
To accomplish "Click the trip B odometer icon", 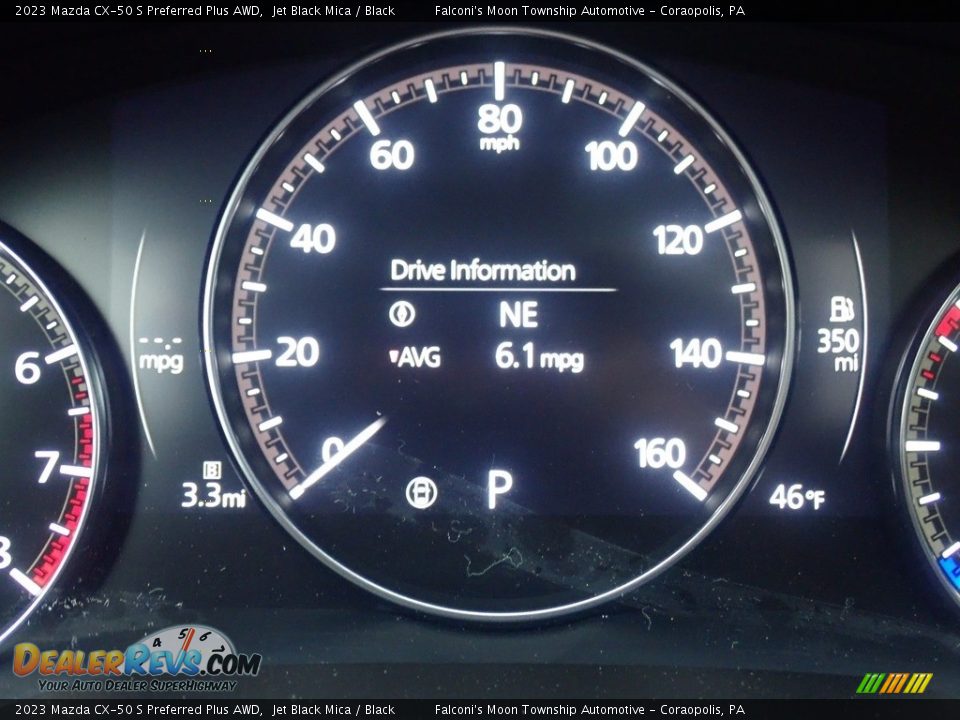I will [x=212, y=470].
